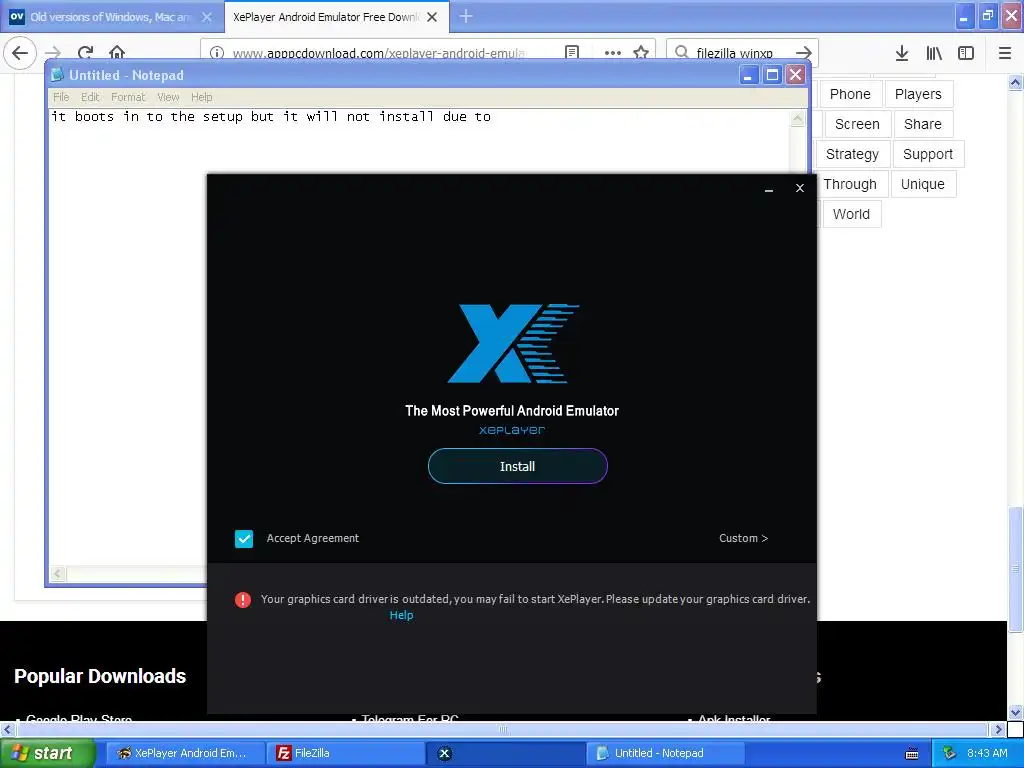Click the 8:43 AM clock
Image resolution: width=1024 pixels, height=768 pixels.
click(x=987, y=753)
